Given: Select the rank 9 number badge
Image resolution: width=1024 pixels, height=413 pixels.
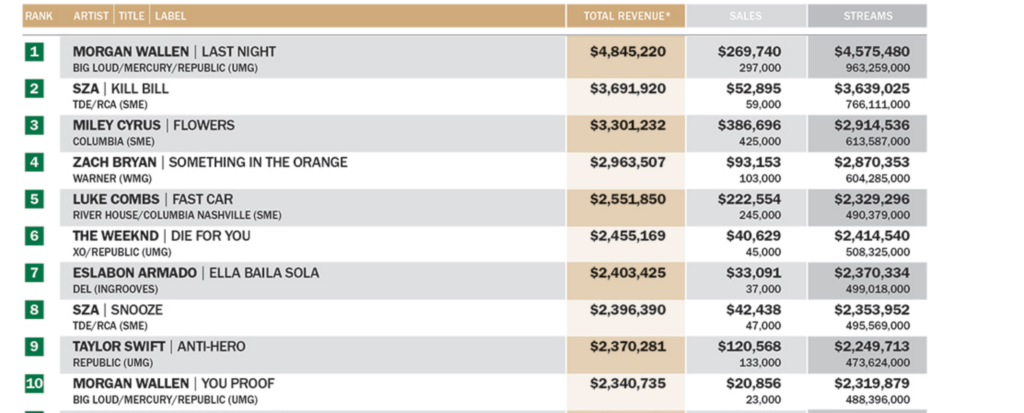Looking at the screenshot, I should [x=35, y=347].
